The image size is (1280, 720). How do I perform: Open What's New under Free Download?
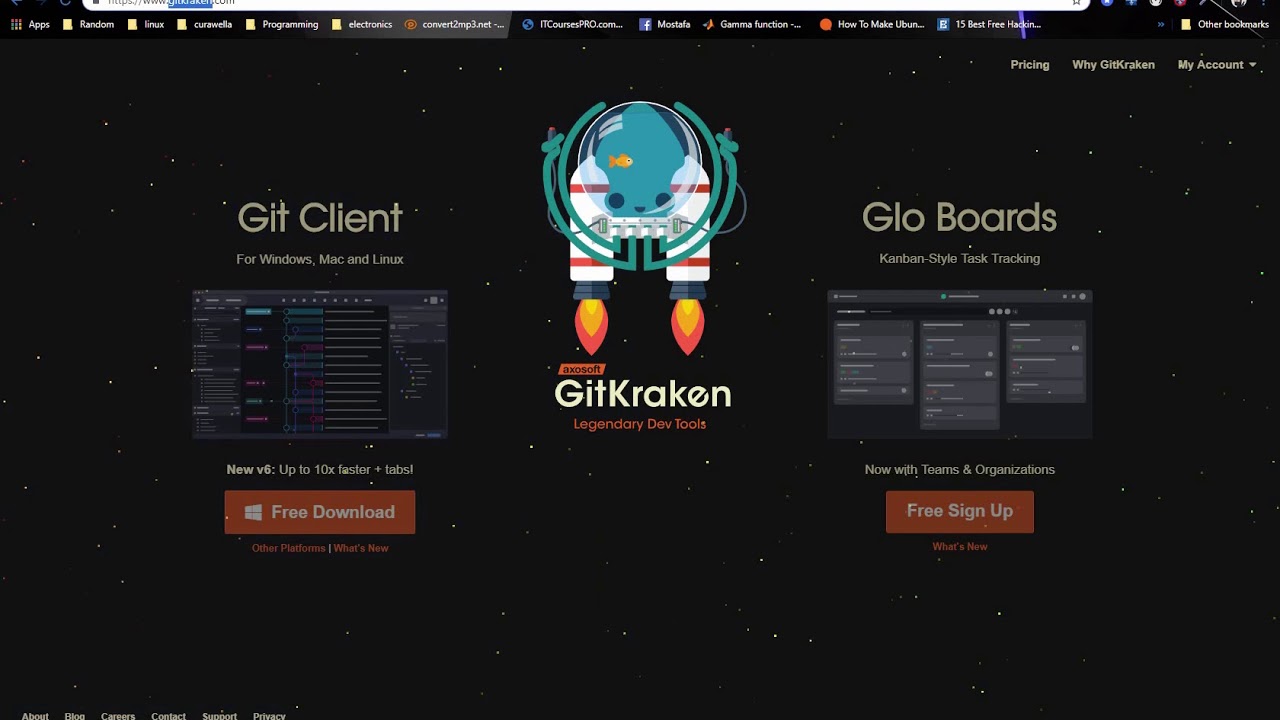(361, 548)
